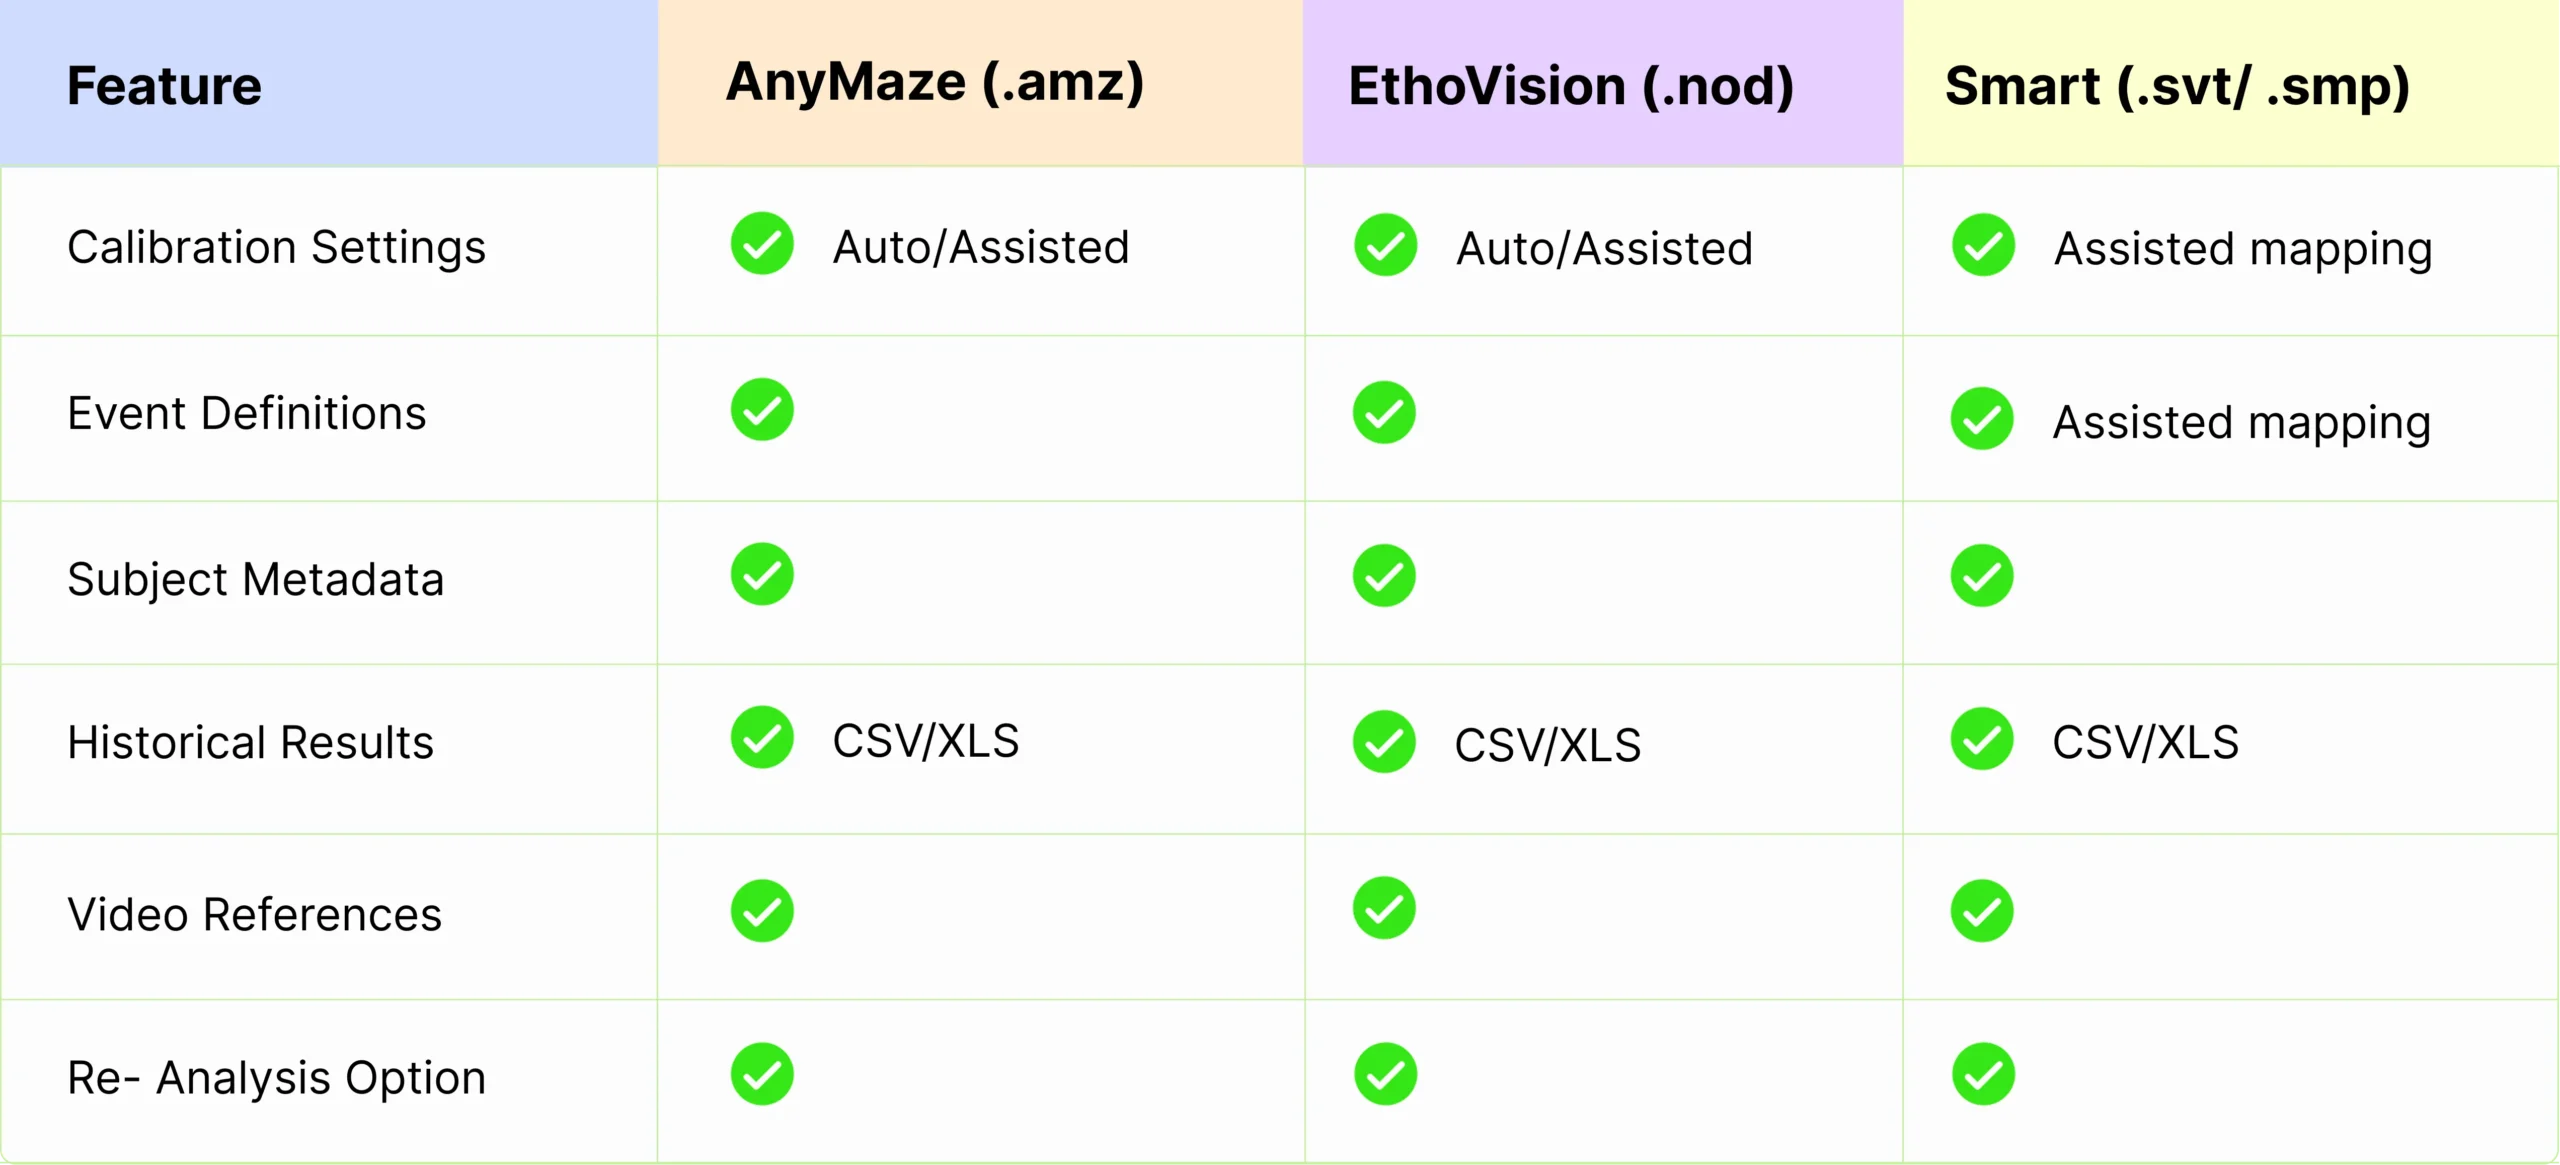Click the Smart Re-Analysis Option checkmark icon
This screenshot has width=2560, height=1165.
click(1983, 1075)
